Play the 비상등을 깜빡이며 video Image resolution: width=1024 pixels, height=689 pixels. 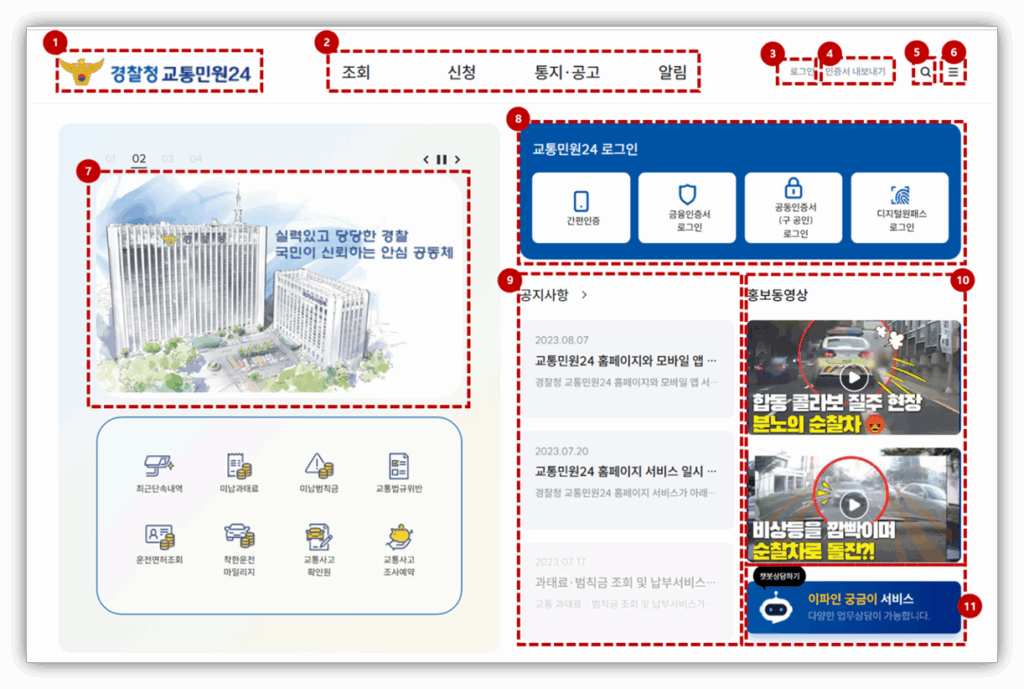[x=854, y=504]
